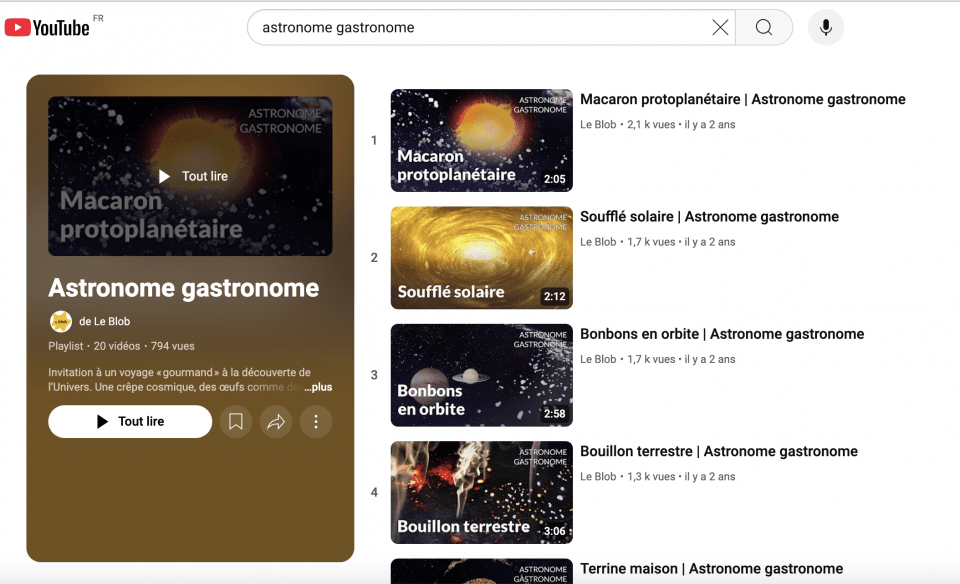960x584 pixels.
Task: Open the Macaron protoplanétaire video thumbnail
Action: (482, 140)
